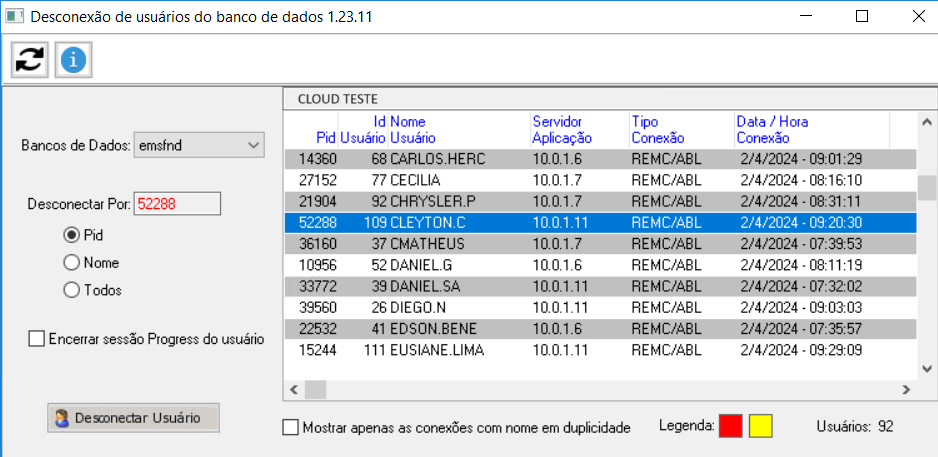This screenshot has width=938, height=457.
Task: Select the DANIEL.G row
Action: [x=600, y=265]
